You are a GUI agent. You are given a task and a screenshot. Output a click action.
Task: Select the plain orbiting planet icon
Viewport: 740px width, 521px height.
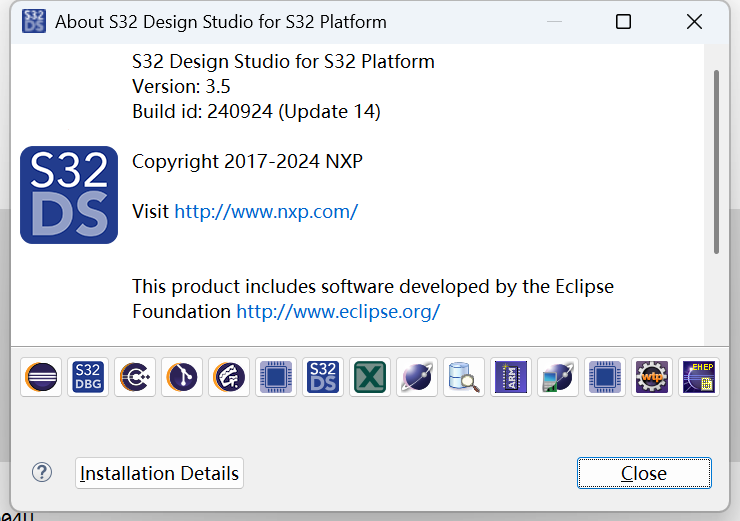(x=417, y=377)
